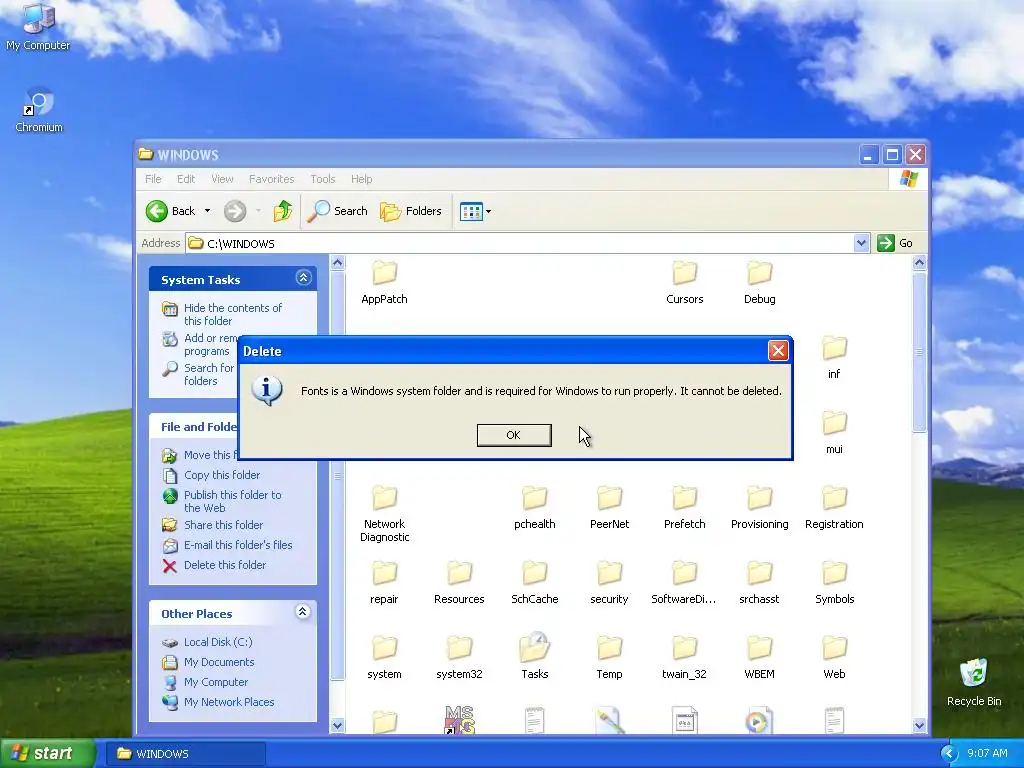Select the SchCache folder
1024x768 pixels.
535,583
